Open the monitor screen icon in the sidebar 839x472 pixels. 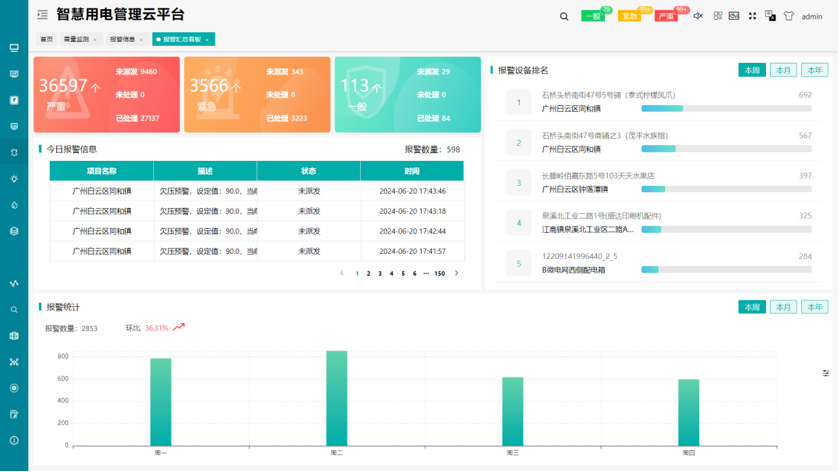pyautogui.click(x=14, y=48)
